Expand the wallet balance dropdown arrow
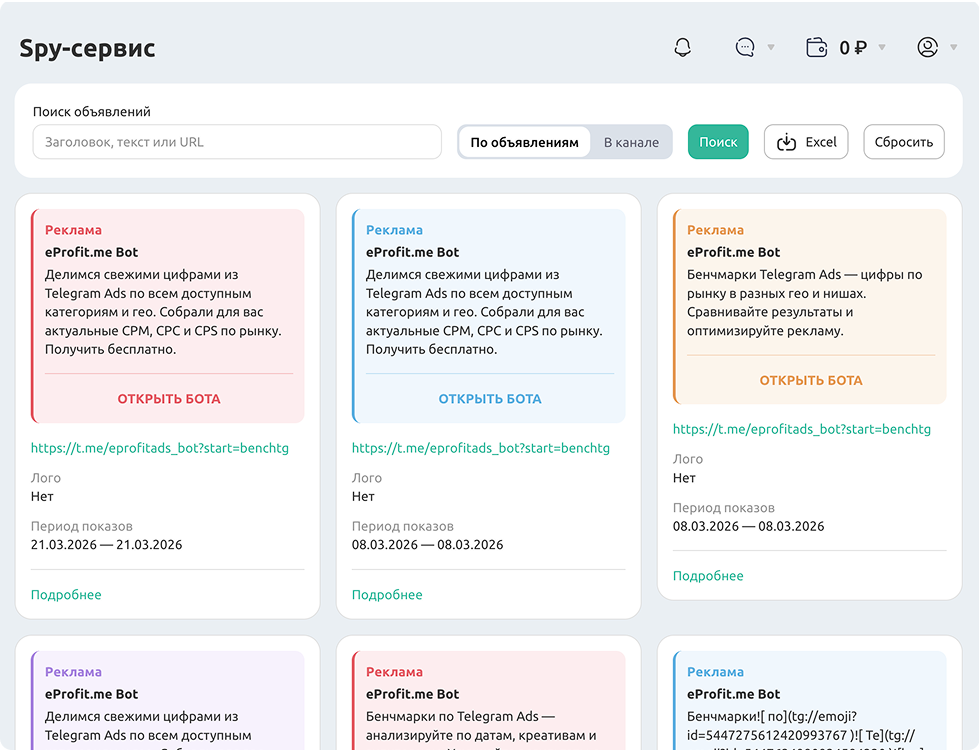The height and width of the screenshot is (750, 980). point(882,48)
